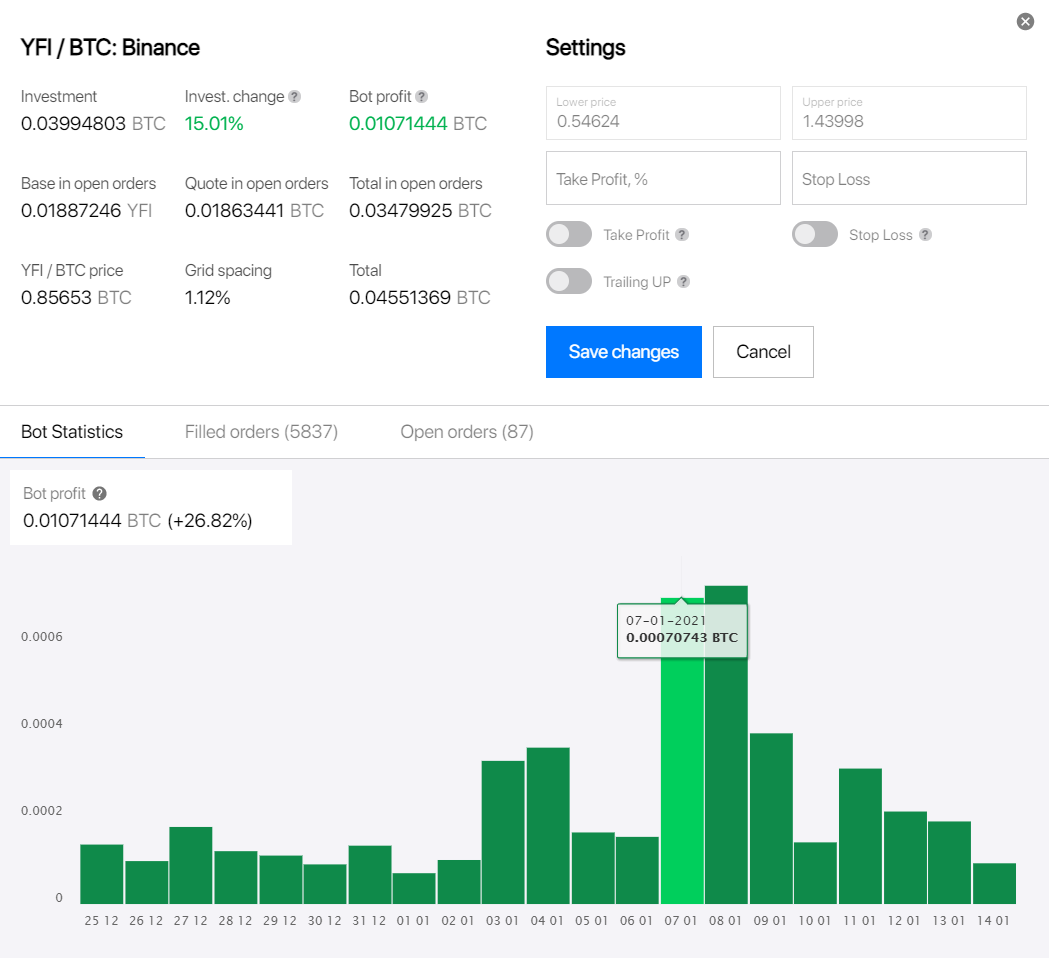This screenshot has height=959, width=1049.
Task: Click the 1.12% grid spacing value
Action: (x=207, y=298)
